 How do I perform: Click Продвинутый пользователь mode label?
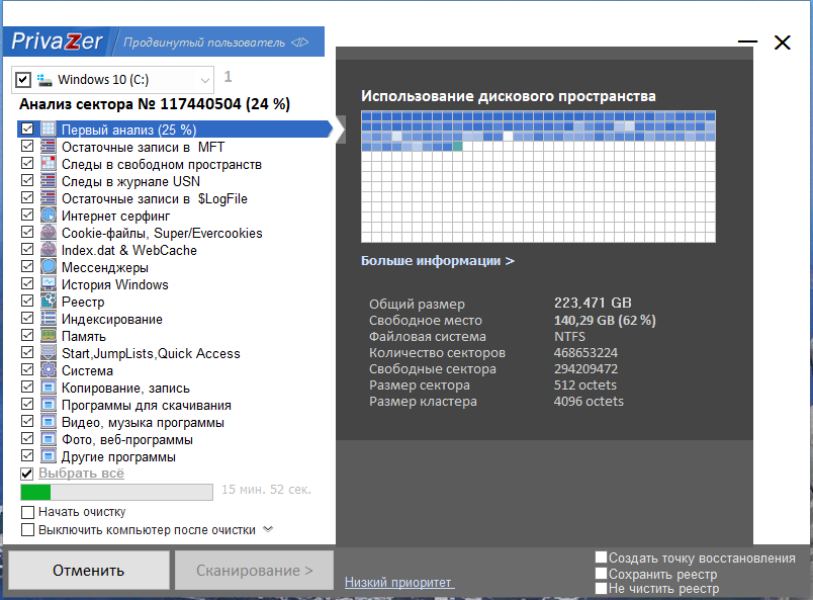coord(204,43)
